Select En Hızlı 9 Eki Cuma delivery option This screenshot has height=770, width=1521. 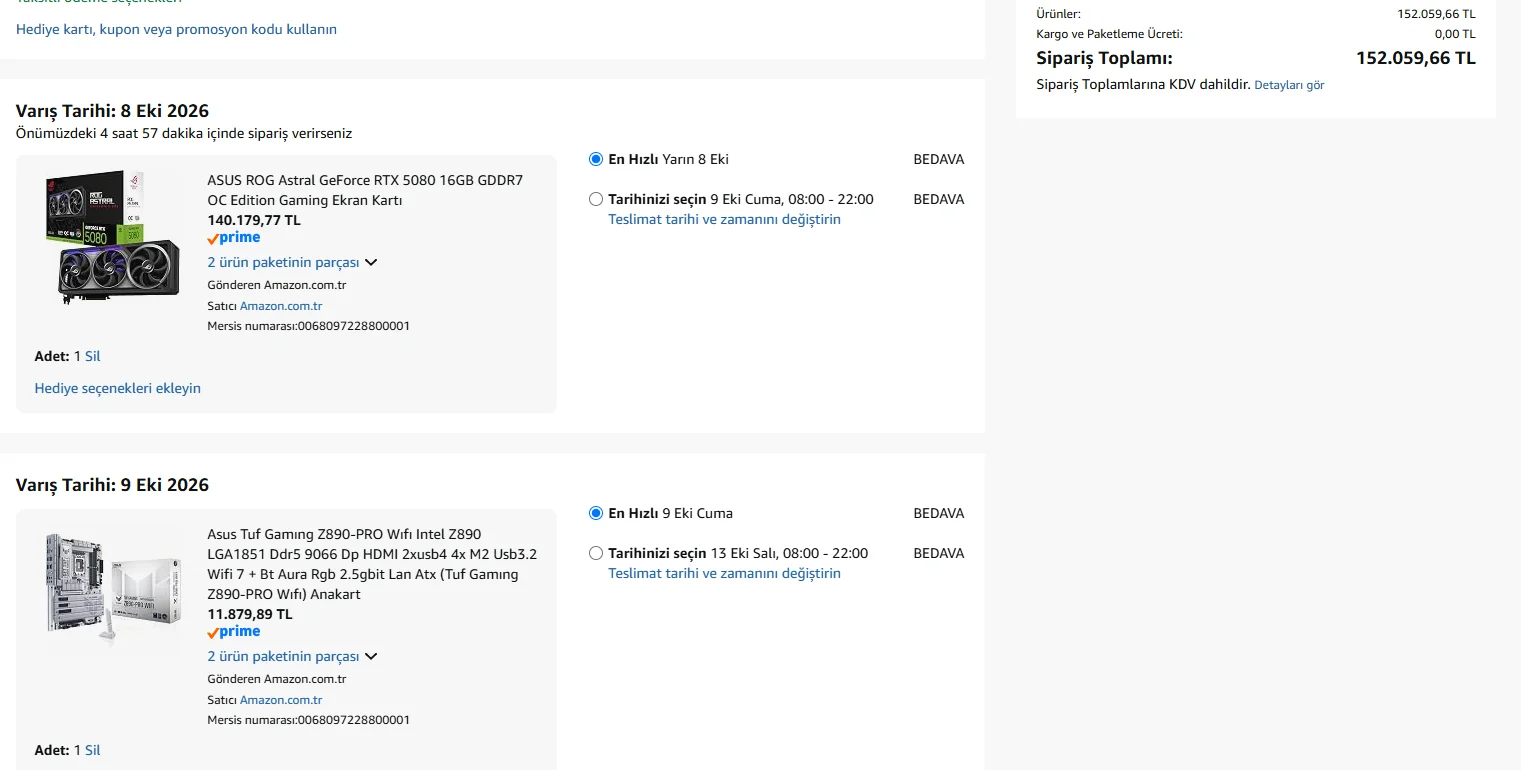[x=596, y=513]
